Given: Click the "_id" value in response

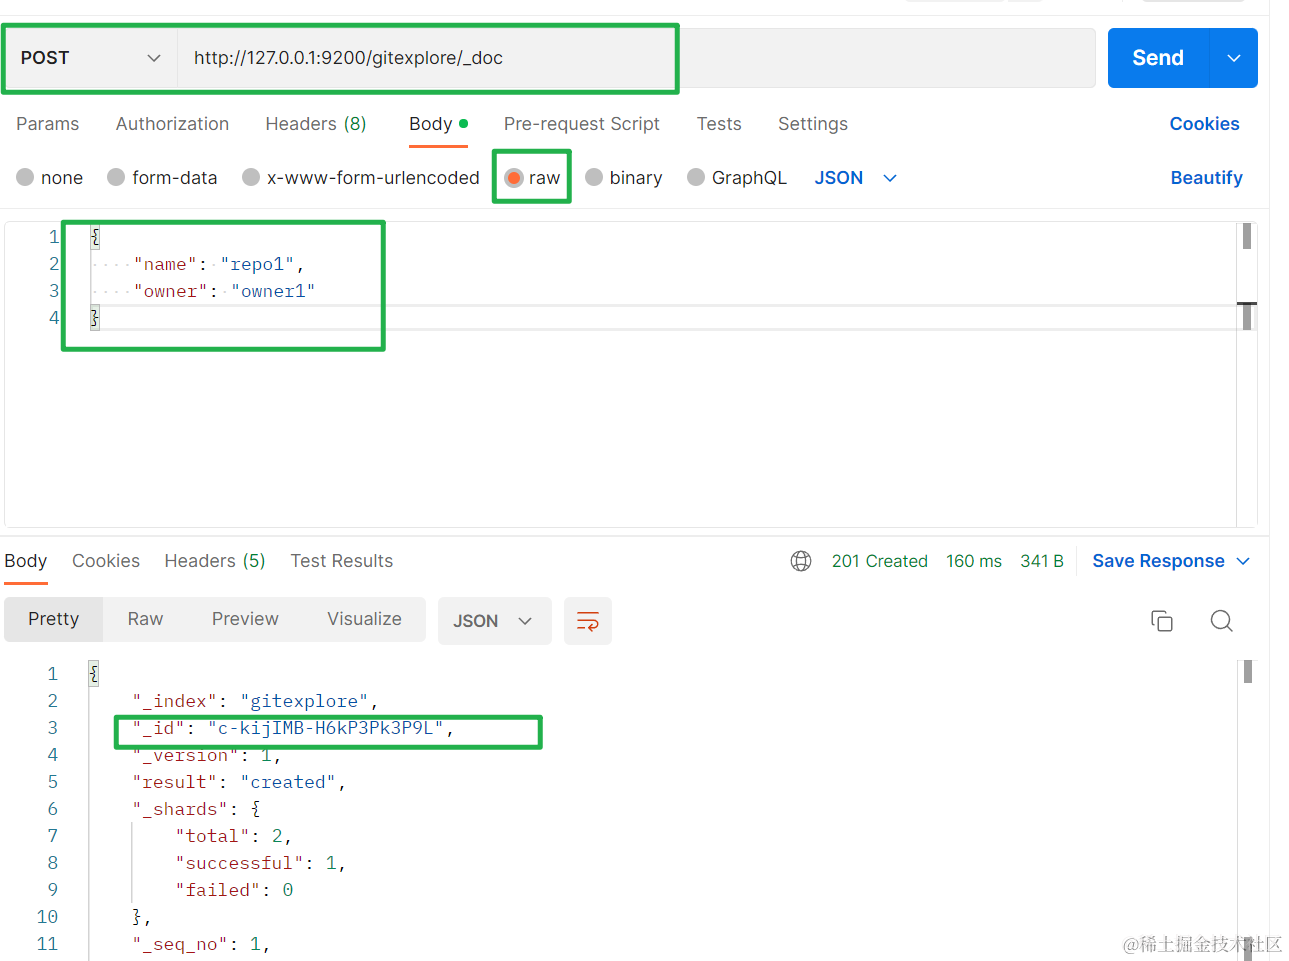Looking at the screenshot, I should pyautogui.click(x=326, y=728).
